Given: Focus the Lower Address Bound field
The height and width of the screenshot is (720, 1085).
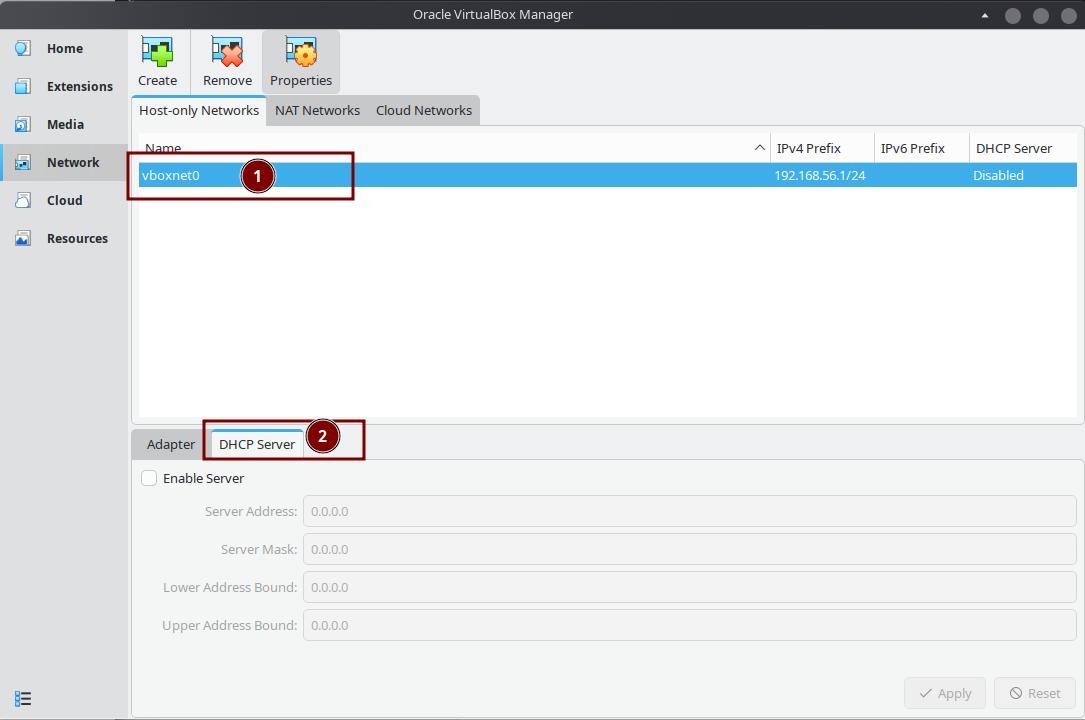Looking at the screenshot, I should 689,587.
